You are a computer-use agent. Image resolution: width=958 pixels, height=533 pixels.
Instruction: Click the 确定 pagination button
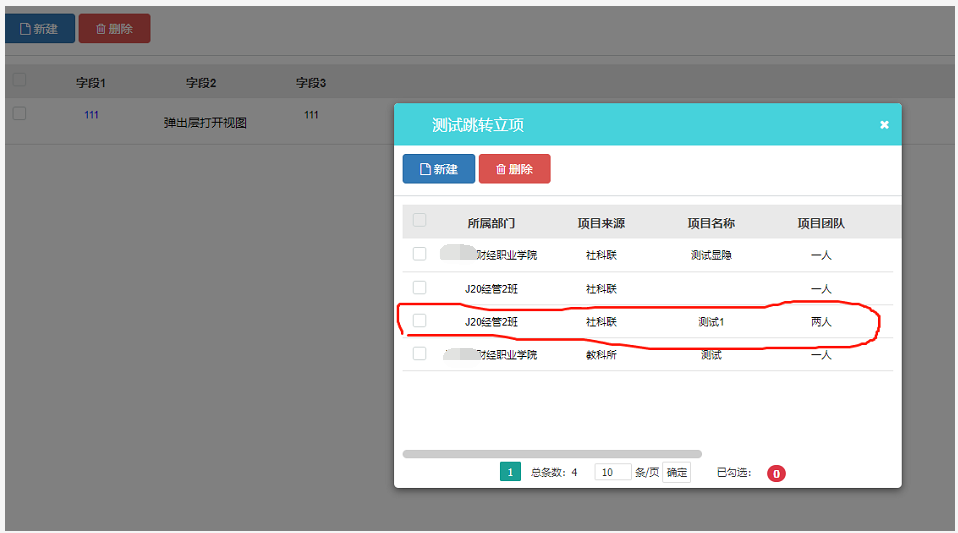pos(676,472)
